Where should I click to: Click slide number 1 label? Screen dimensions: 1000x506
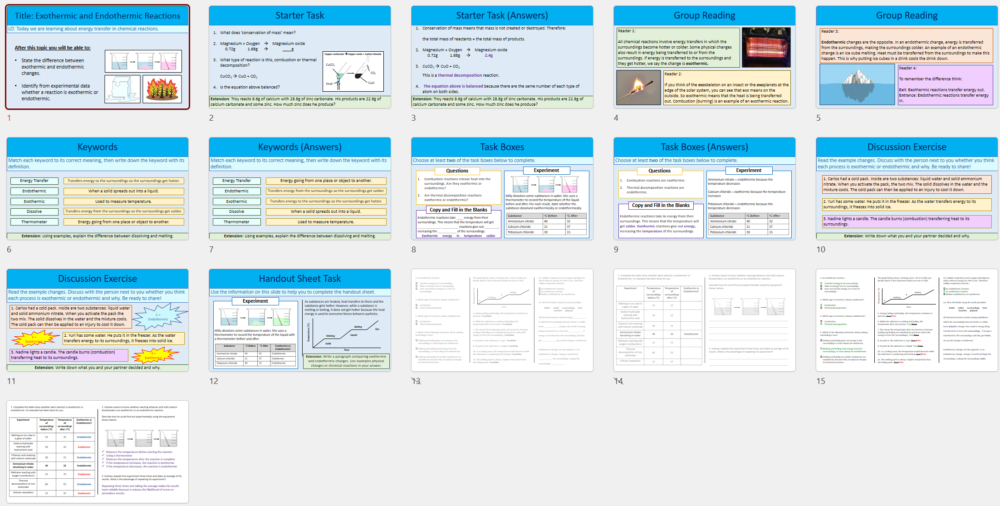coord(10,118)
